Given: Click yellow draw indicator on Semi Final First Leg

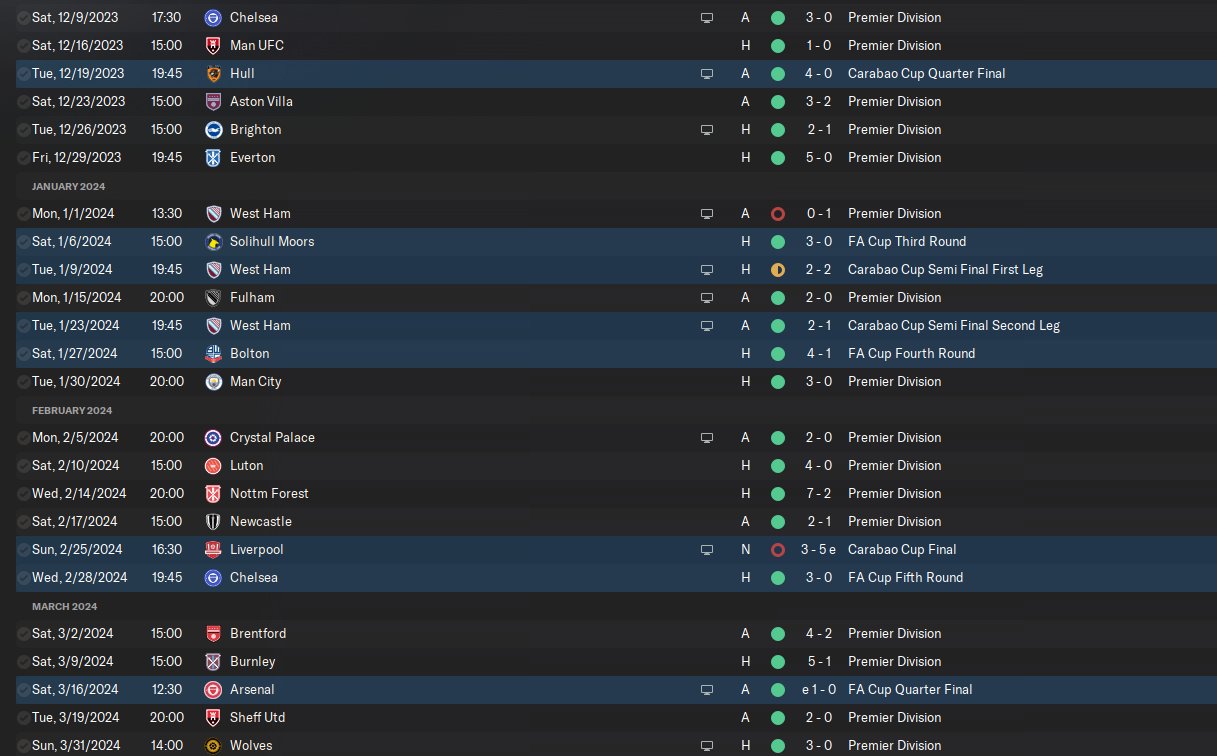Looking at the screenshot, I should pos(777,269).
